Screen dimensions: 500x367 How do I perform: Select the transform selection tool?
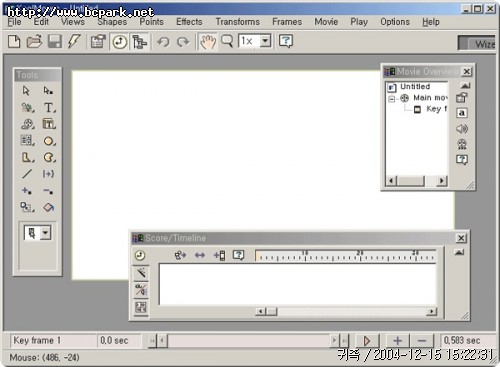(27, 207)
